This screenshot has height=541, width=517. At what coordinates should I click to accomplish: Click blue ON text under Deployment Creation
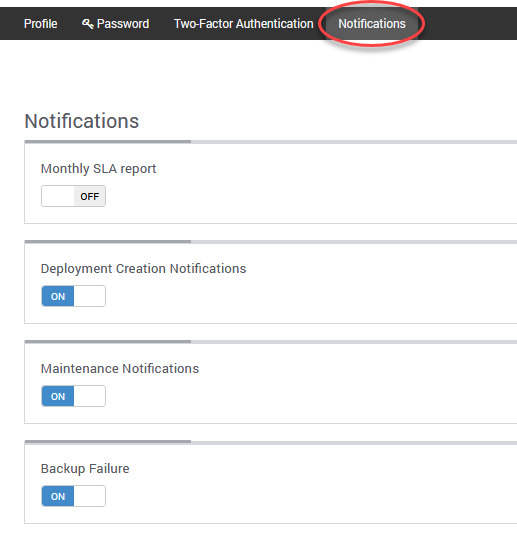click(58, 296)
